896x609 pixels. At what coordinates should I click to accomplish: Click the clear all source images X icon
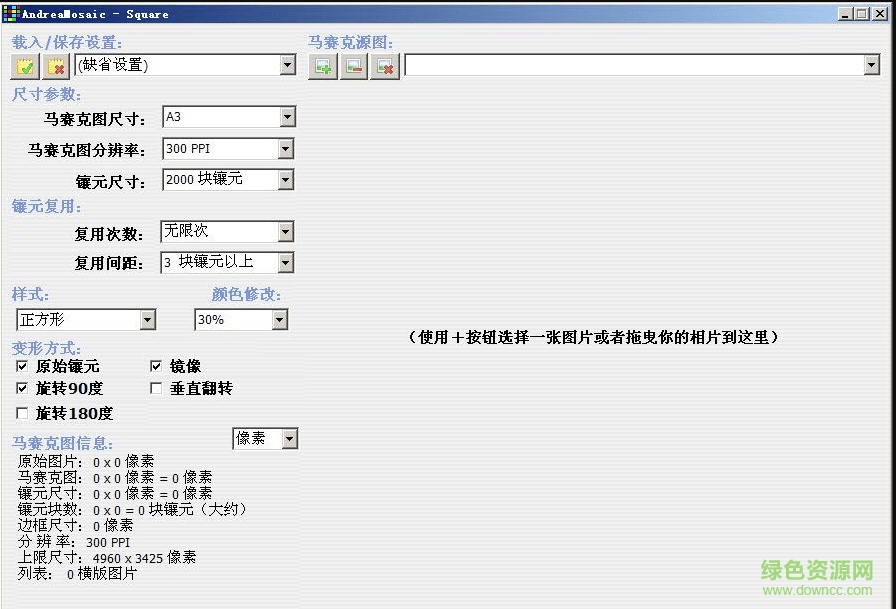pyautogui.click(x=385, y=66)
